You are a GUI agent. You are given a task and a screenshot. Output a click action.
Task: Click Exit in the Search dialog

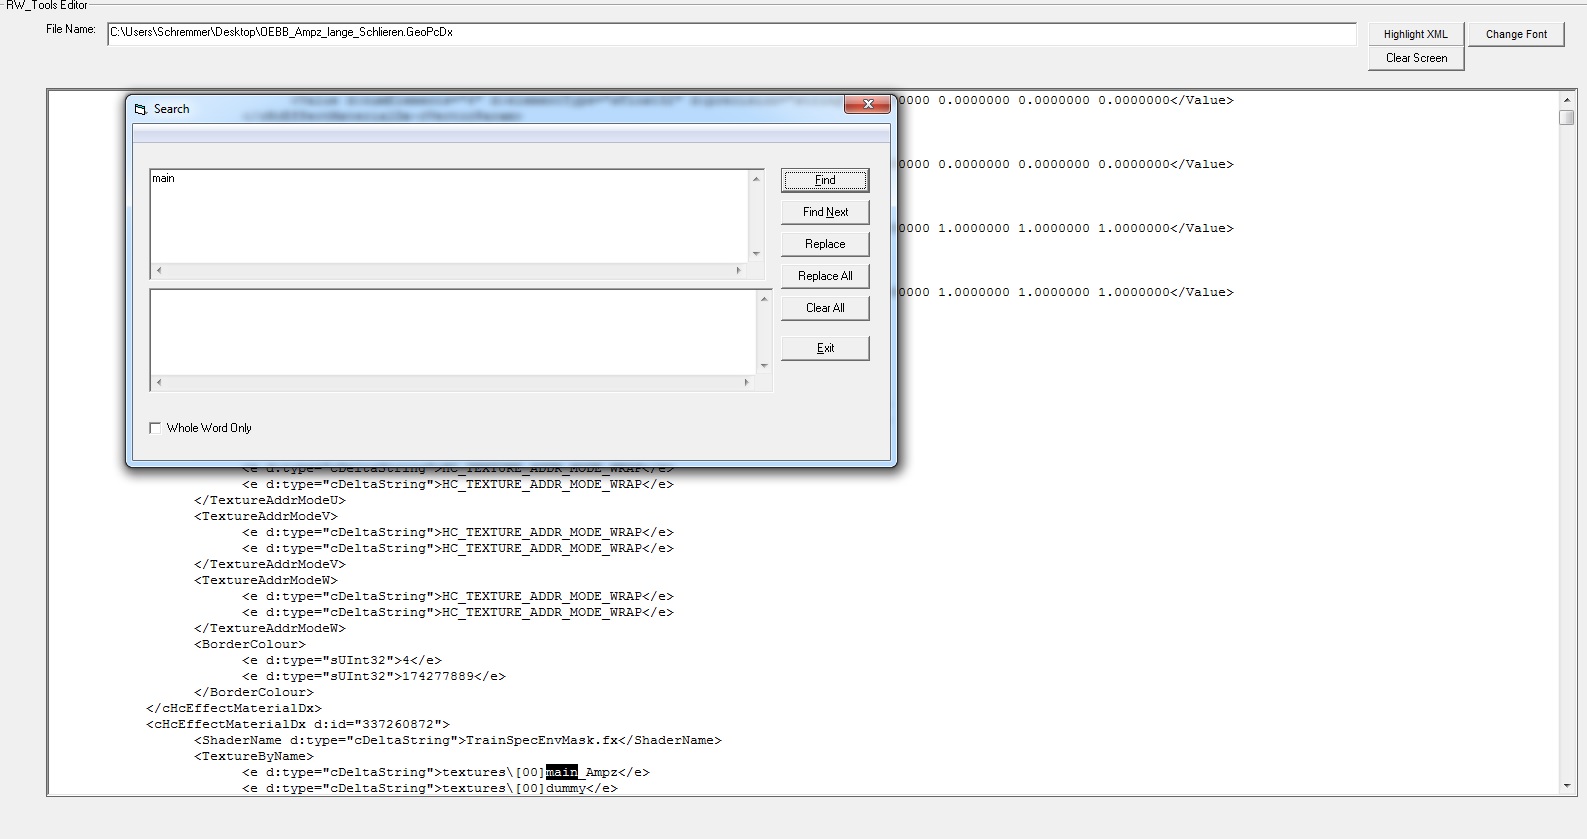point(825,348)
